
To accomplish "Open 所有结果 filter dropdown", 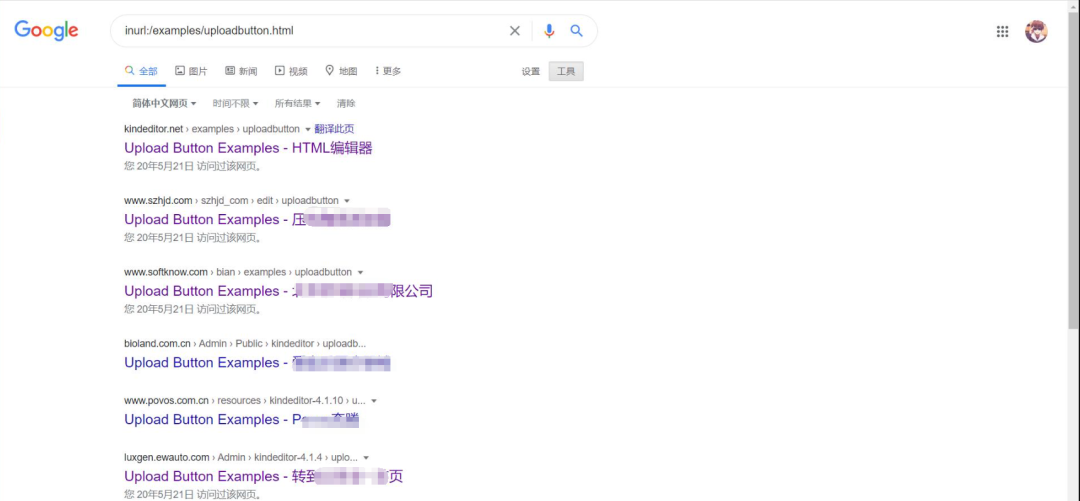I will coord(298,103).
